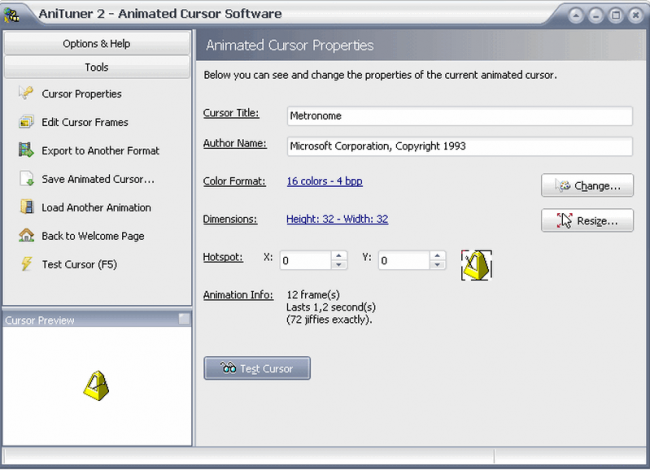Increase Hotspot Y with up arrow
This screenshot has width=650, height=470.
click(437, 256)
